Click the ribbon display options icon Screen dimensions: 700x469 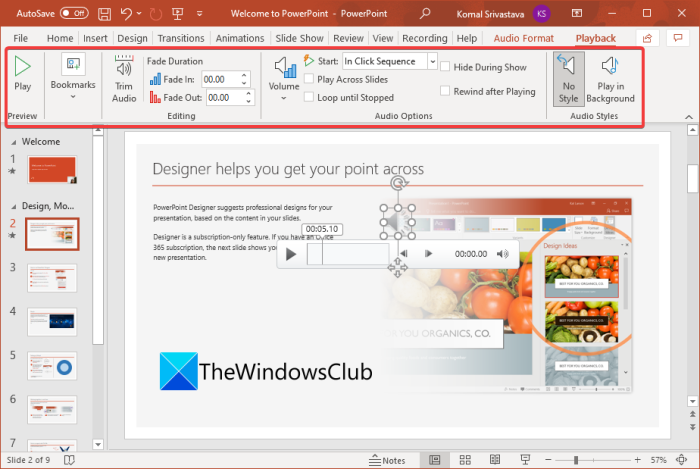coord(577,13)
